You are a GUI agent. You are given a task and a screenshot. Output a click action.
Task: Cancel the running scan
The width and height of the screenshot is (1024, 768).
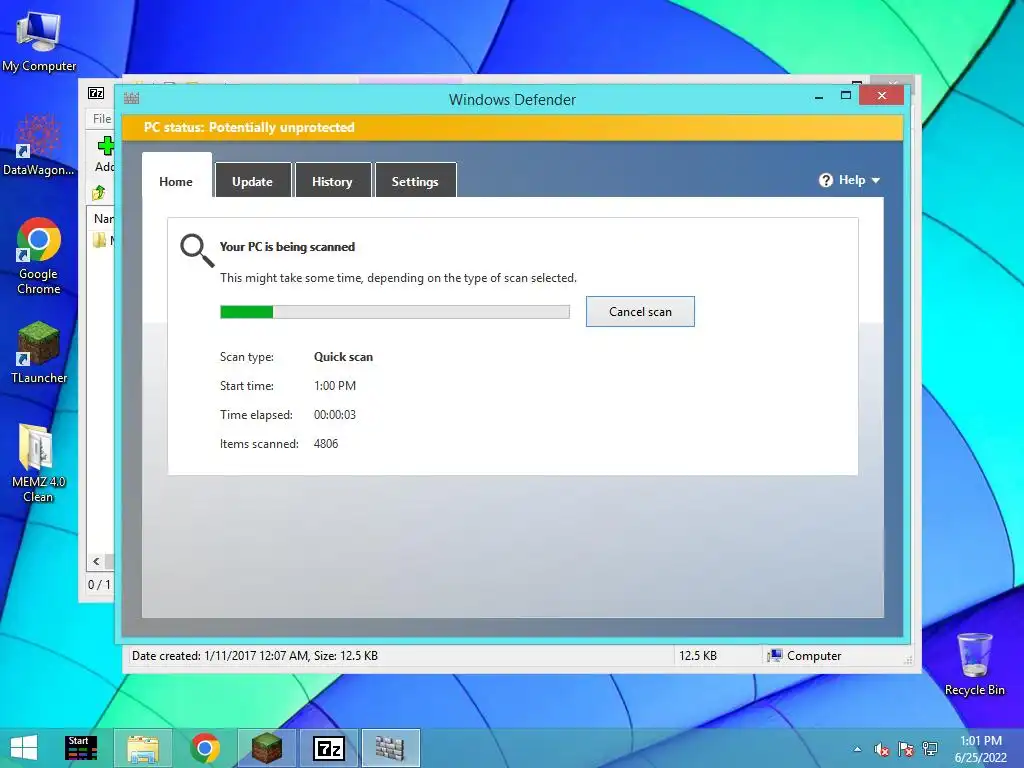pos(640,312)
